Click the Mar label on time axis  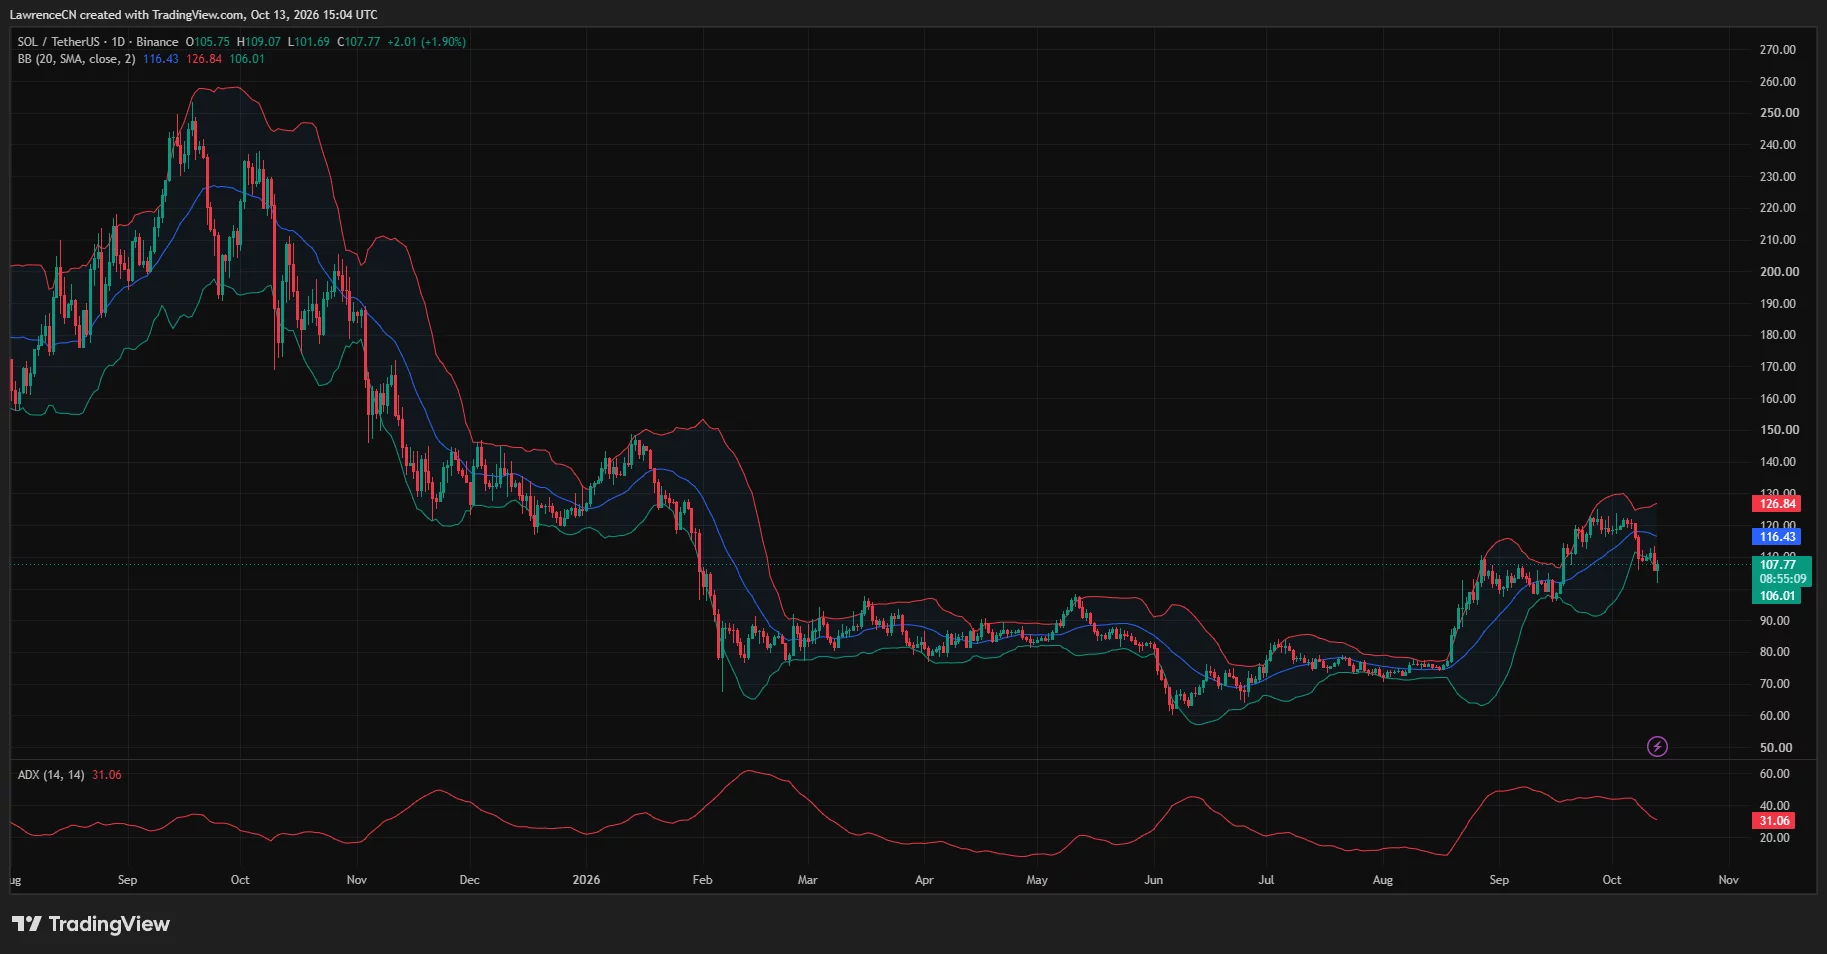(807, 880)
